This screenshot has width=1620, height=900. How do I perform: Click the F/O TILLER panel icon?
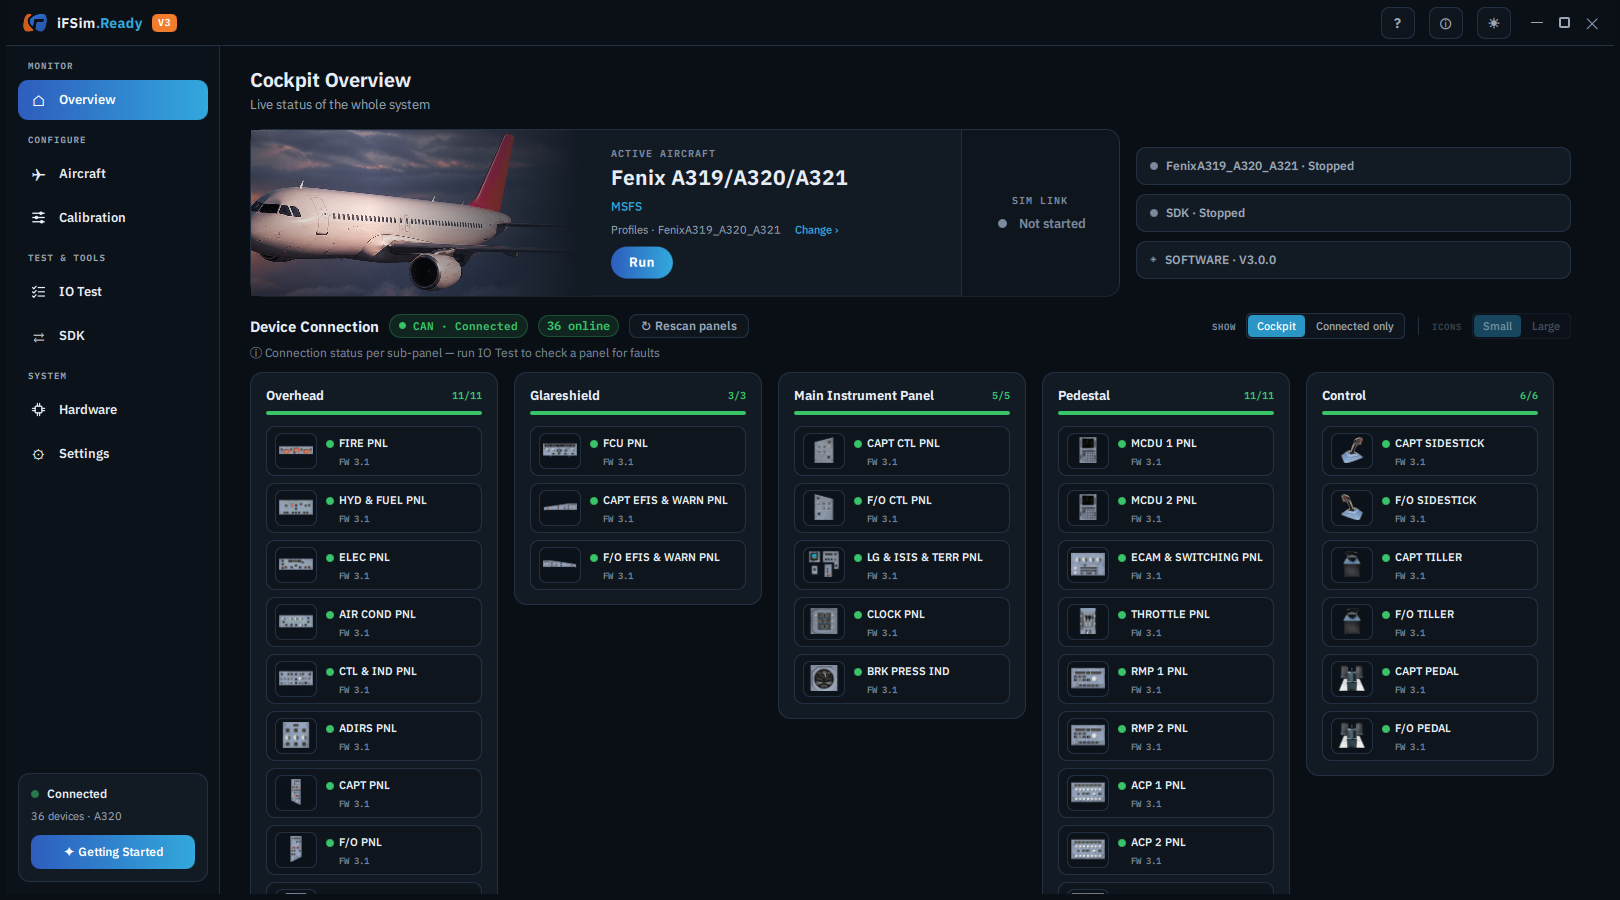1352,622
